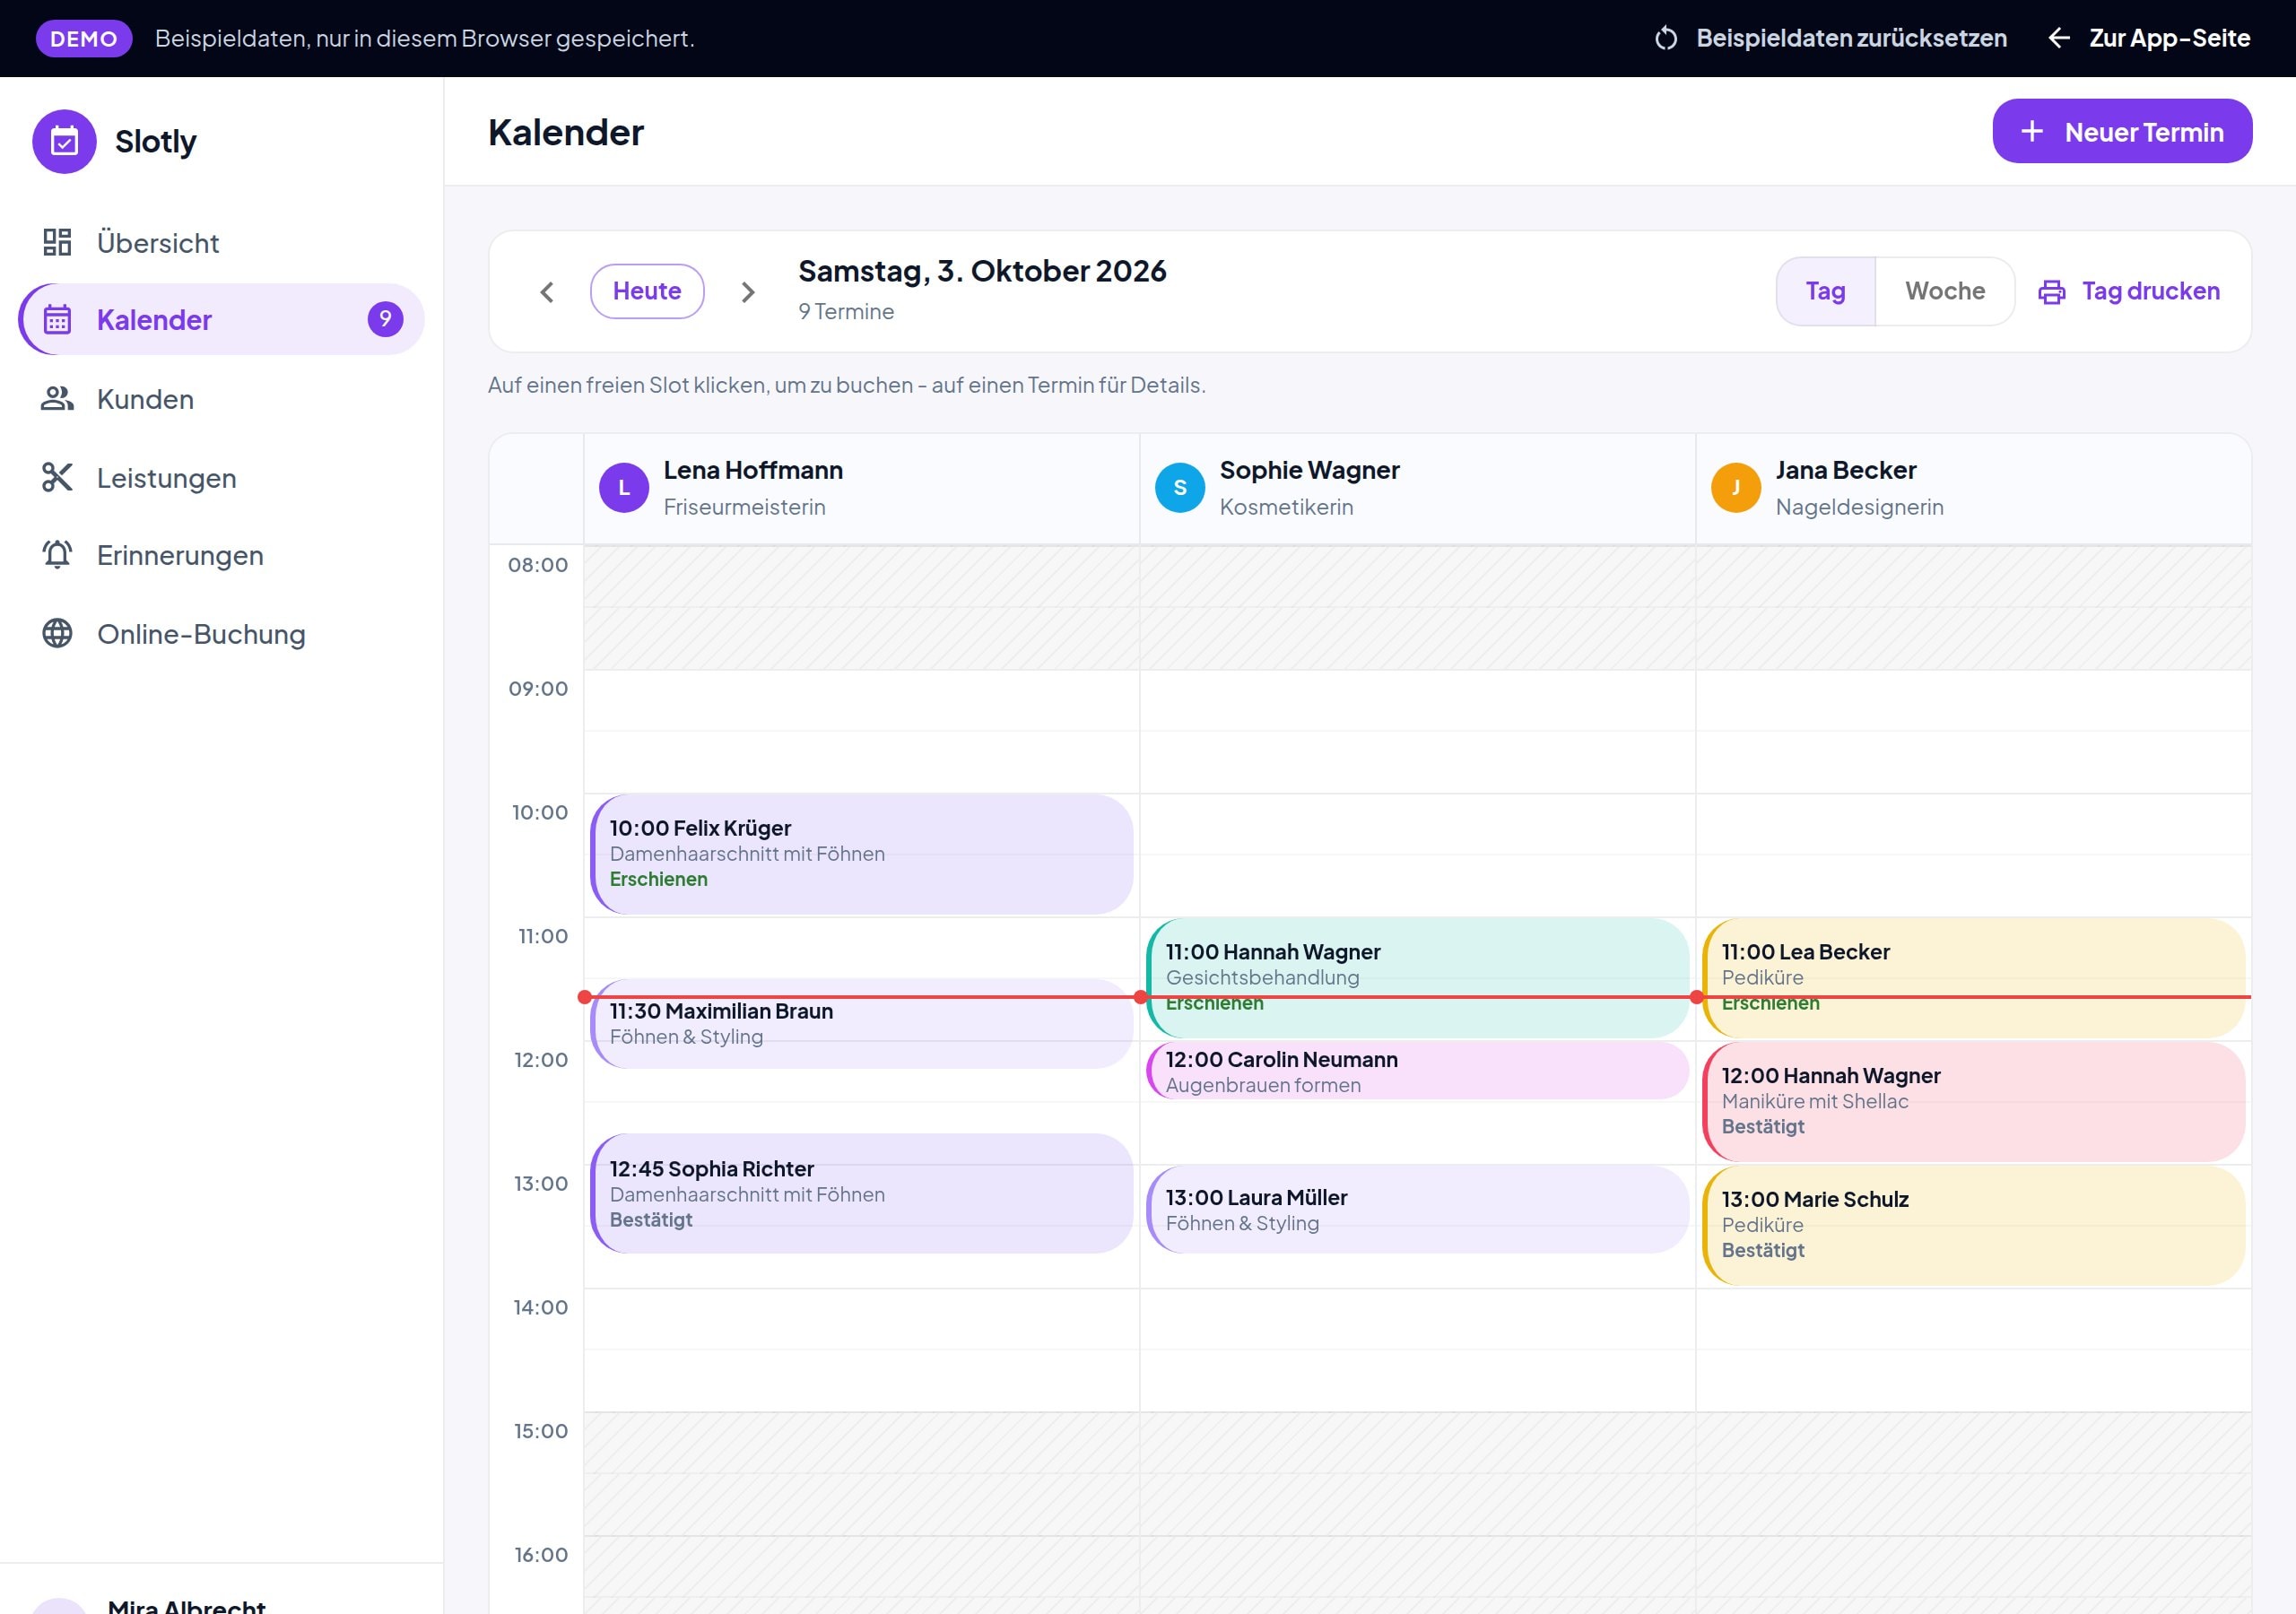The image size is (2296, 1614).
Task: Open the 11:30 Maximilian Braun appointment
Action: coord(861,1024)
